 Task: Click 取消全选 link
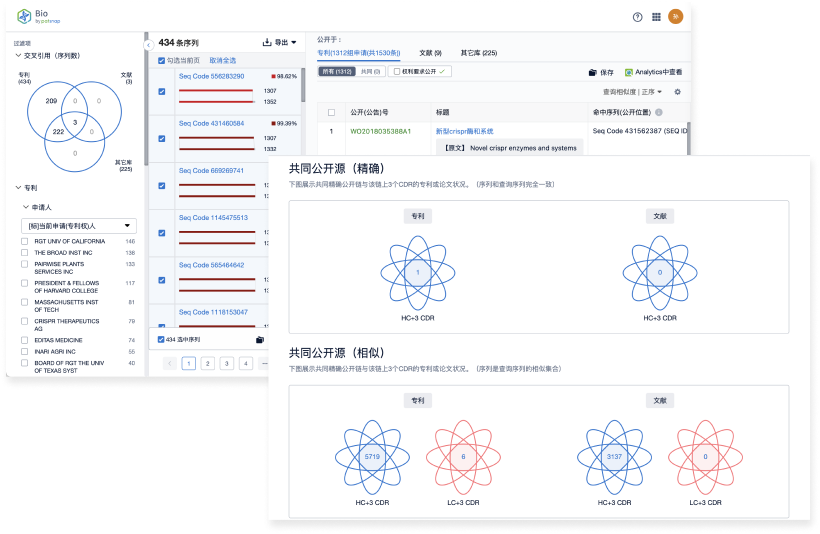click(223, 61)
